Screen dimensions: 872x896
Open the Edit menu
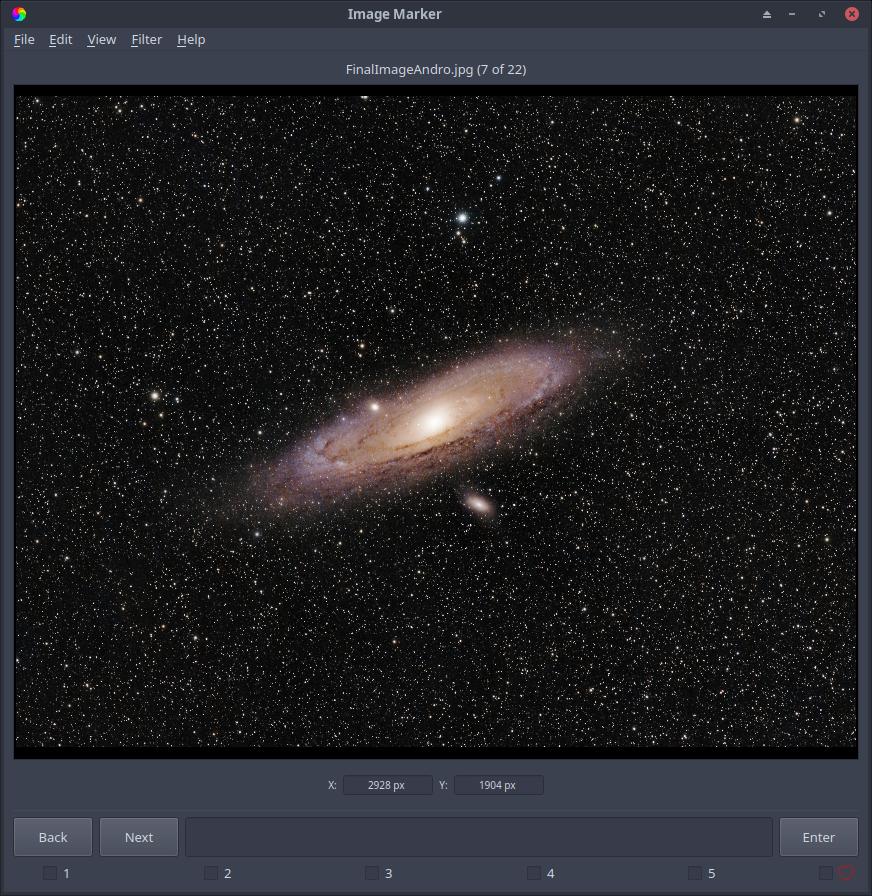(61, 39)
